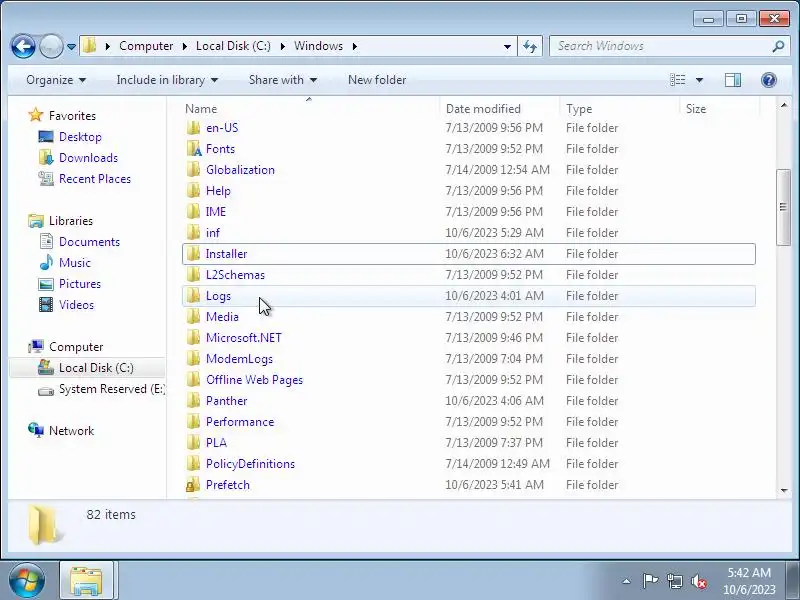Select Favorites in the navigation pane
Screen dimensions: 800x600
(x=72, y=116)
